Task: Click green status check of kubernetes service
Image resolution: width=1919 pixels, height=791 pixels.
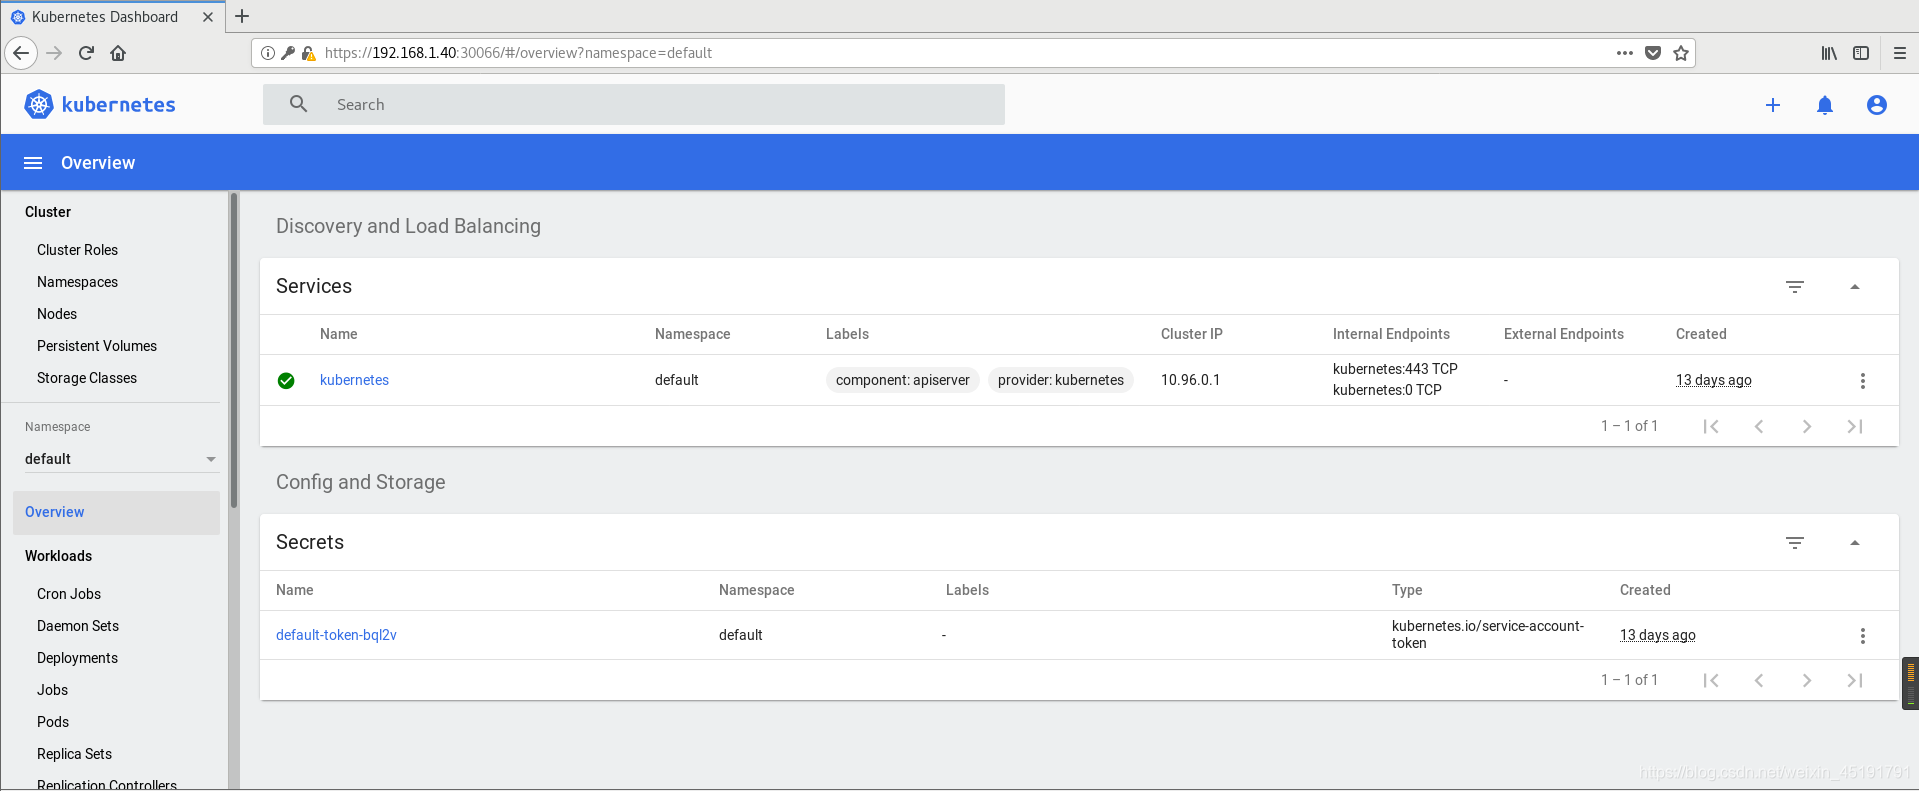Action: tap(286, 380)
